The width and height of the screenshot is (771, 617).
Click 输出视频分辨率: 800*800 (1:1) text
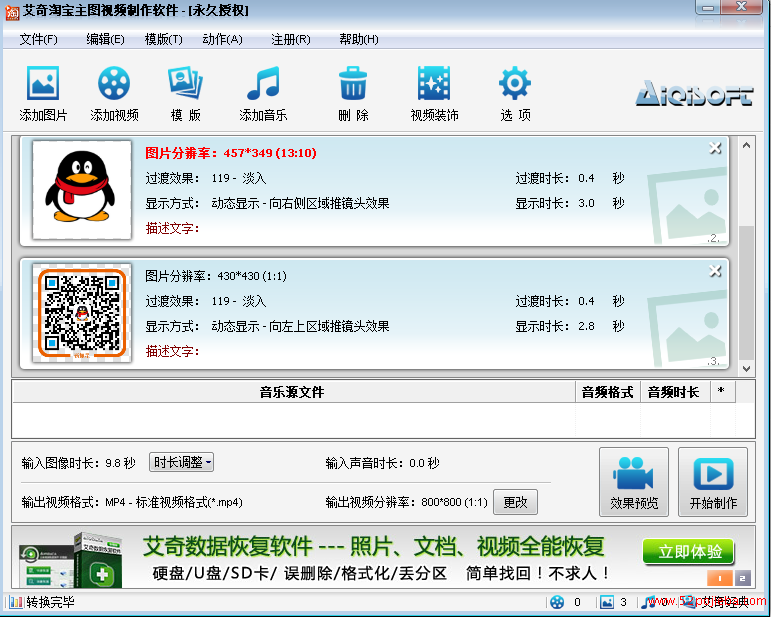point(406,502)
